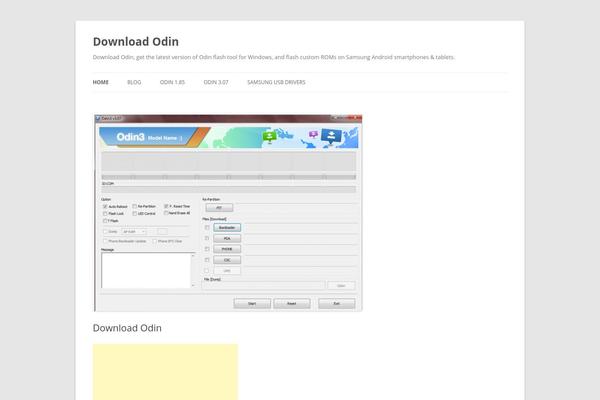Tick the Phone Bootloader Update checkbox
This screenshot has width=600, height=400.
(105, 242)
